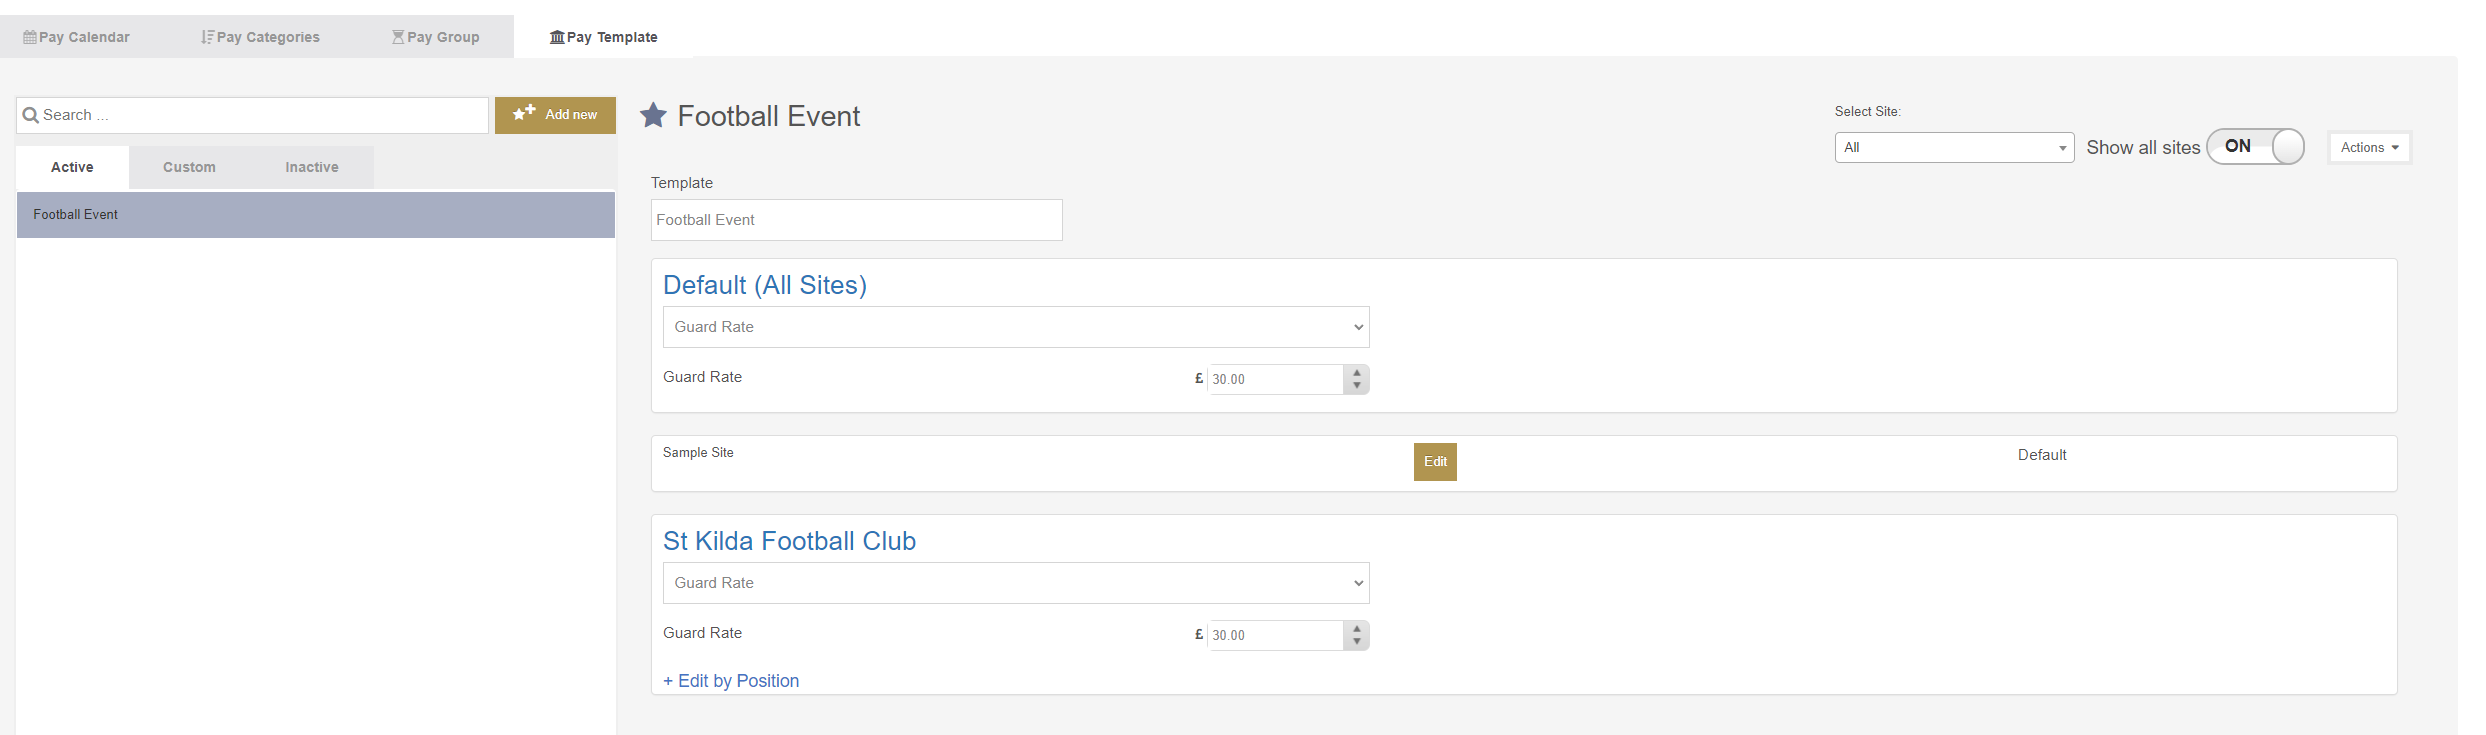Select Football Event in the template list
This screenshot has height=735, width=2486.
click(316, 215)
